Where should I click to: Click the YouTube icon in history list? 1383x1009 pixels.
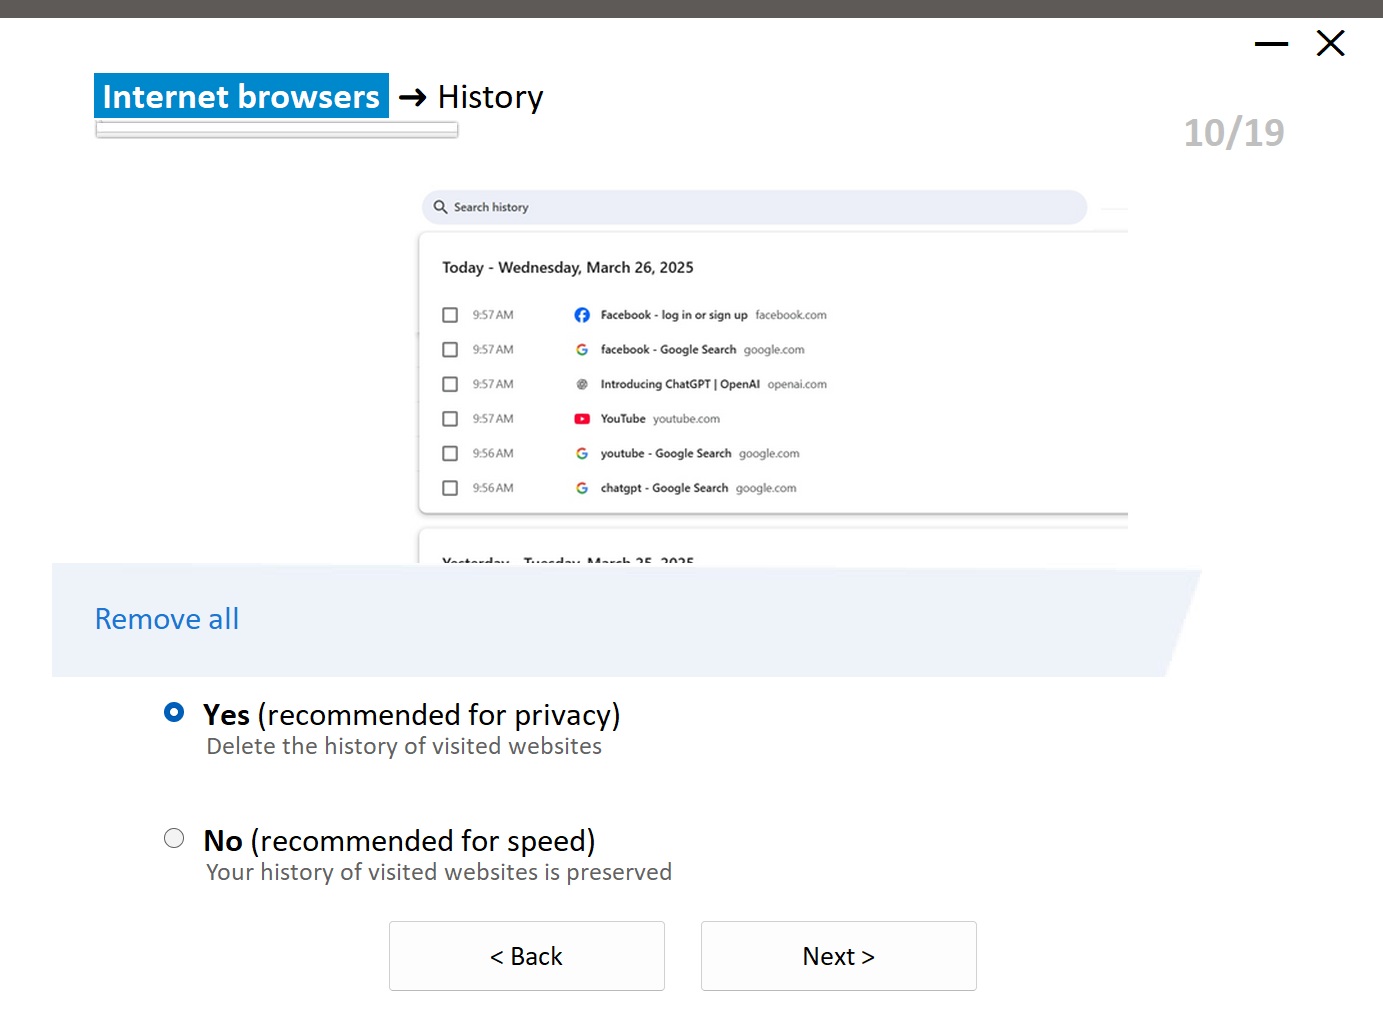[x=582, y=419]
